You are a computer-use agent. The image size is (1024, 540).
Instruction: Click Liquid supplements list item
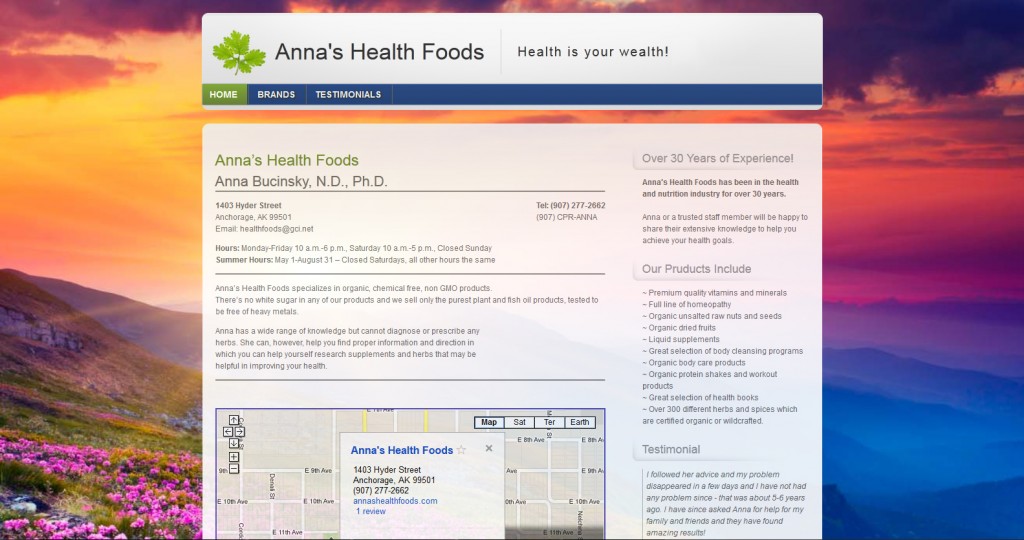(681, 340)
